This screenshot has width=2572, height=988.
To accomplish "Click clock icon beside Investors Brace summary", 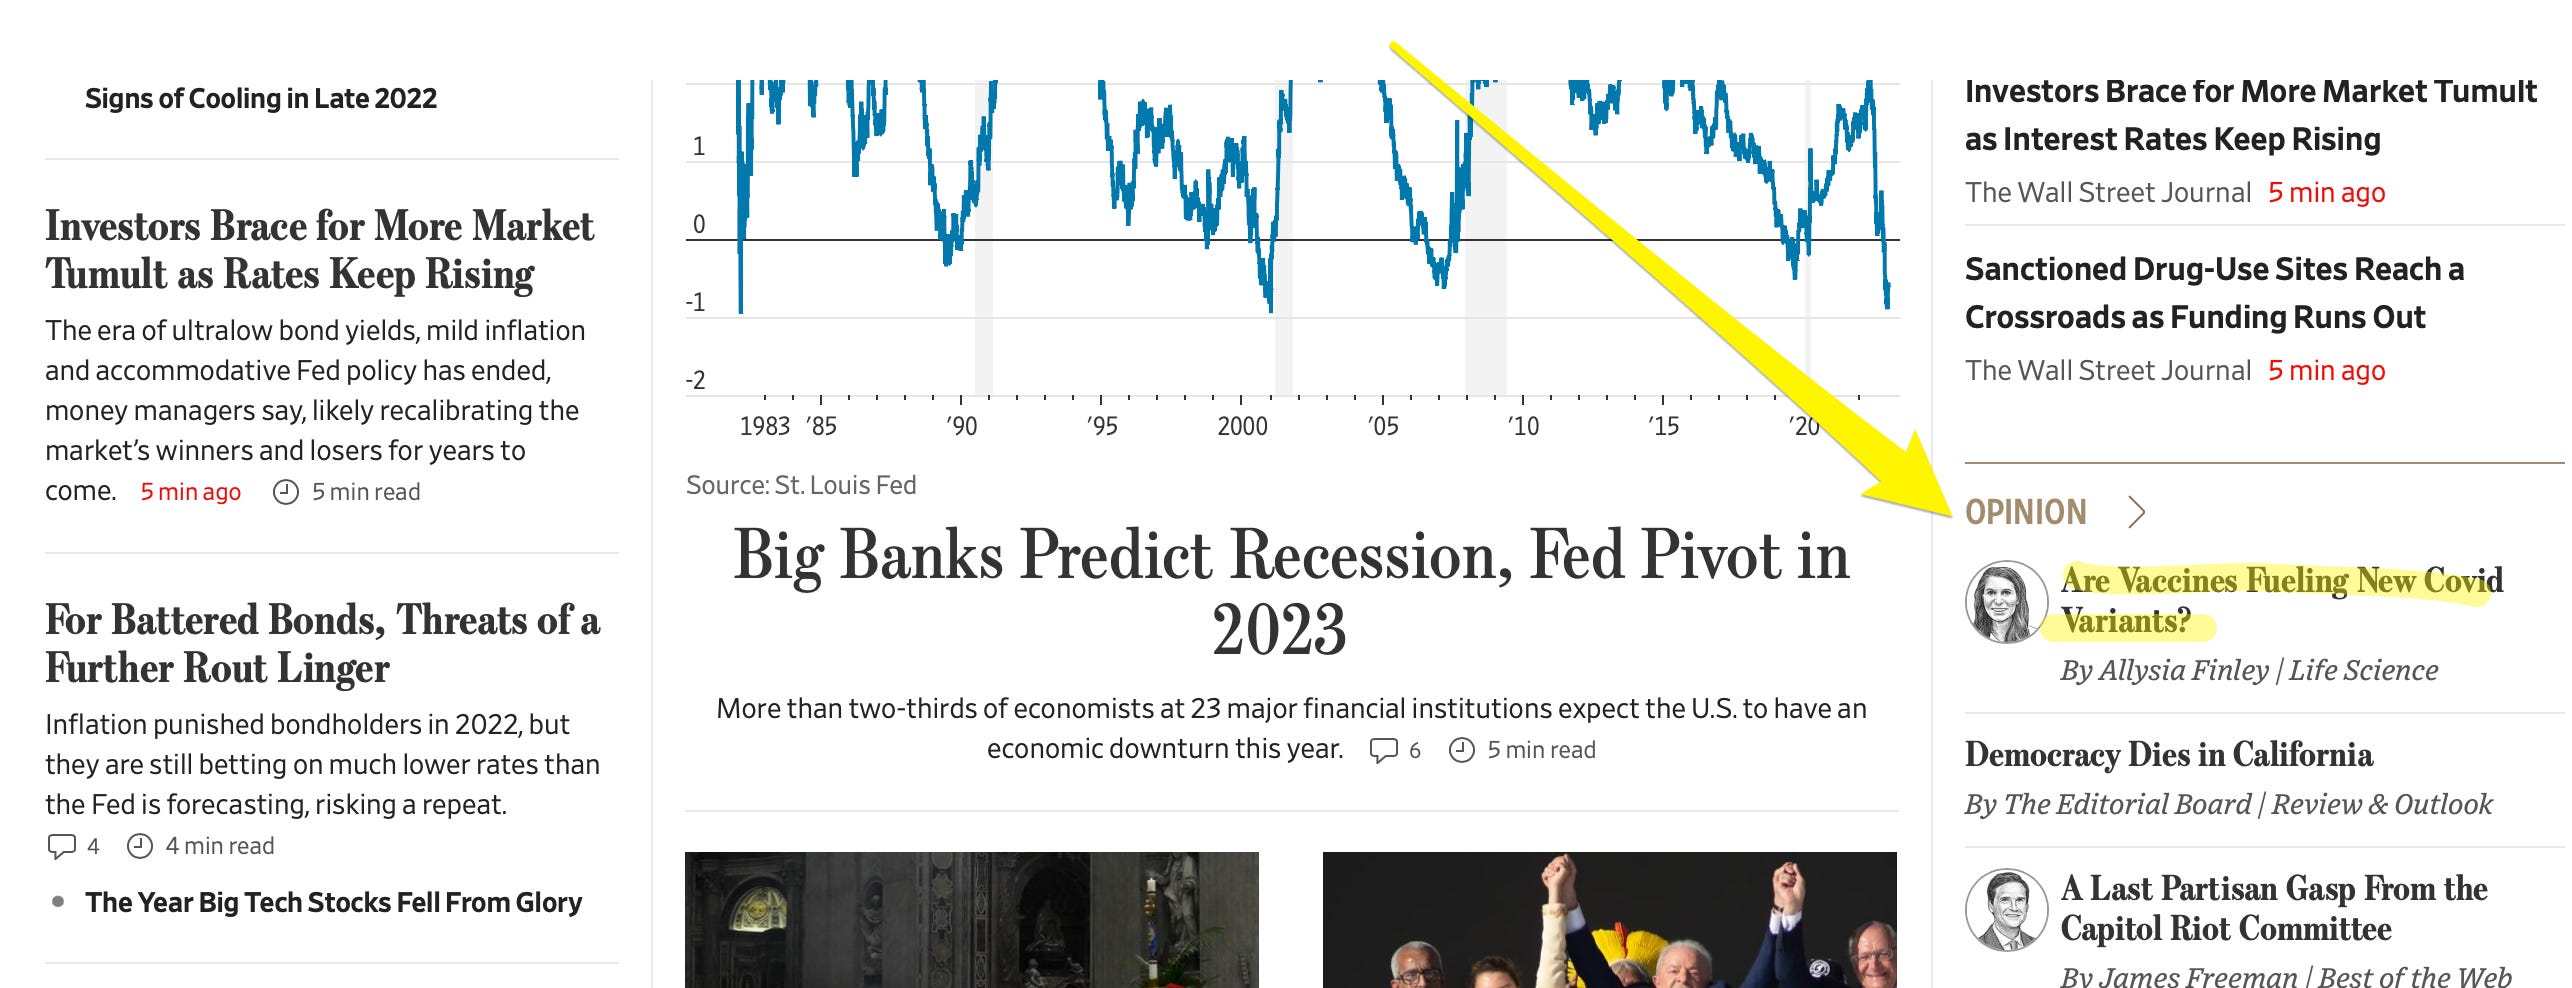I will click(x=286, y=492).
